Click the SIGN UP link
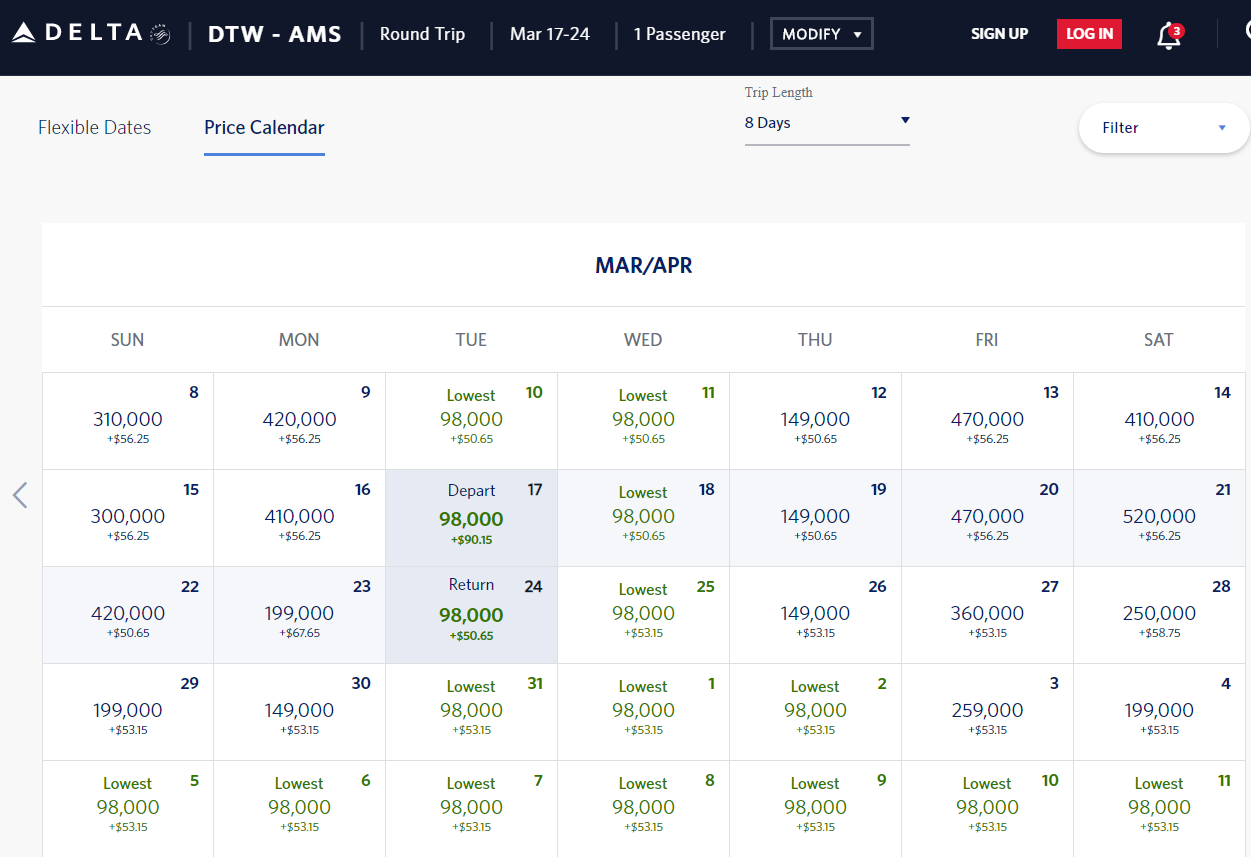The width and height of the screenshot is (1251, 857). [999, 34]
